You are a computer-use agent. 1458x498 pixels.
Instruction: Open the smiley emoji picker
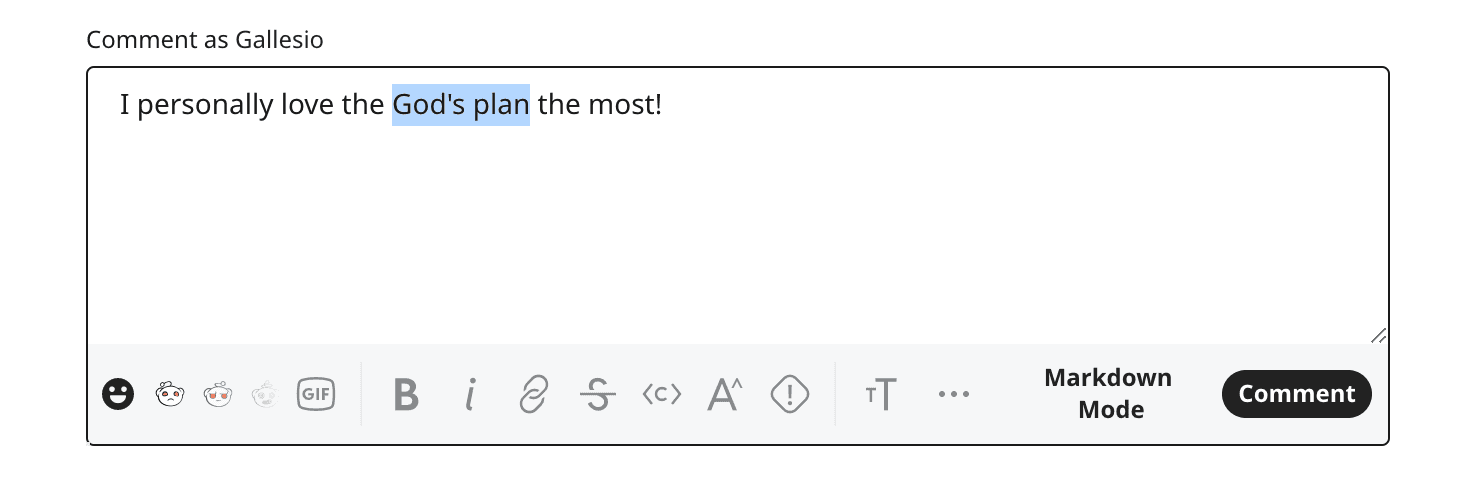[x=118, y=394]
